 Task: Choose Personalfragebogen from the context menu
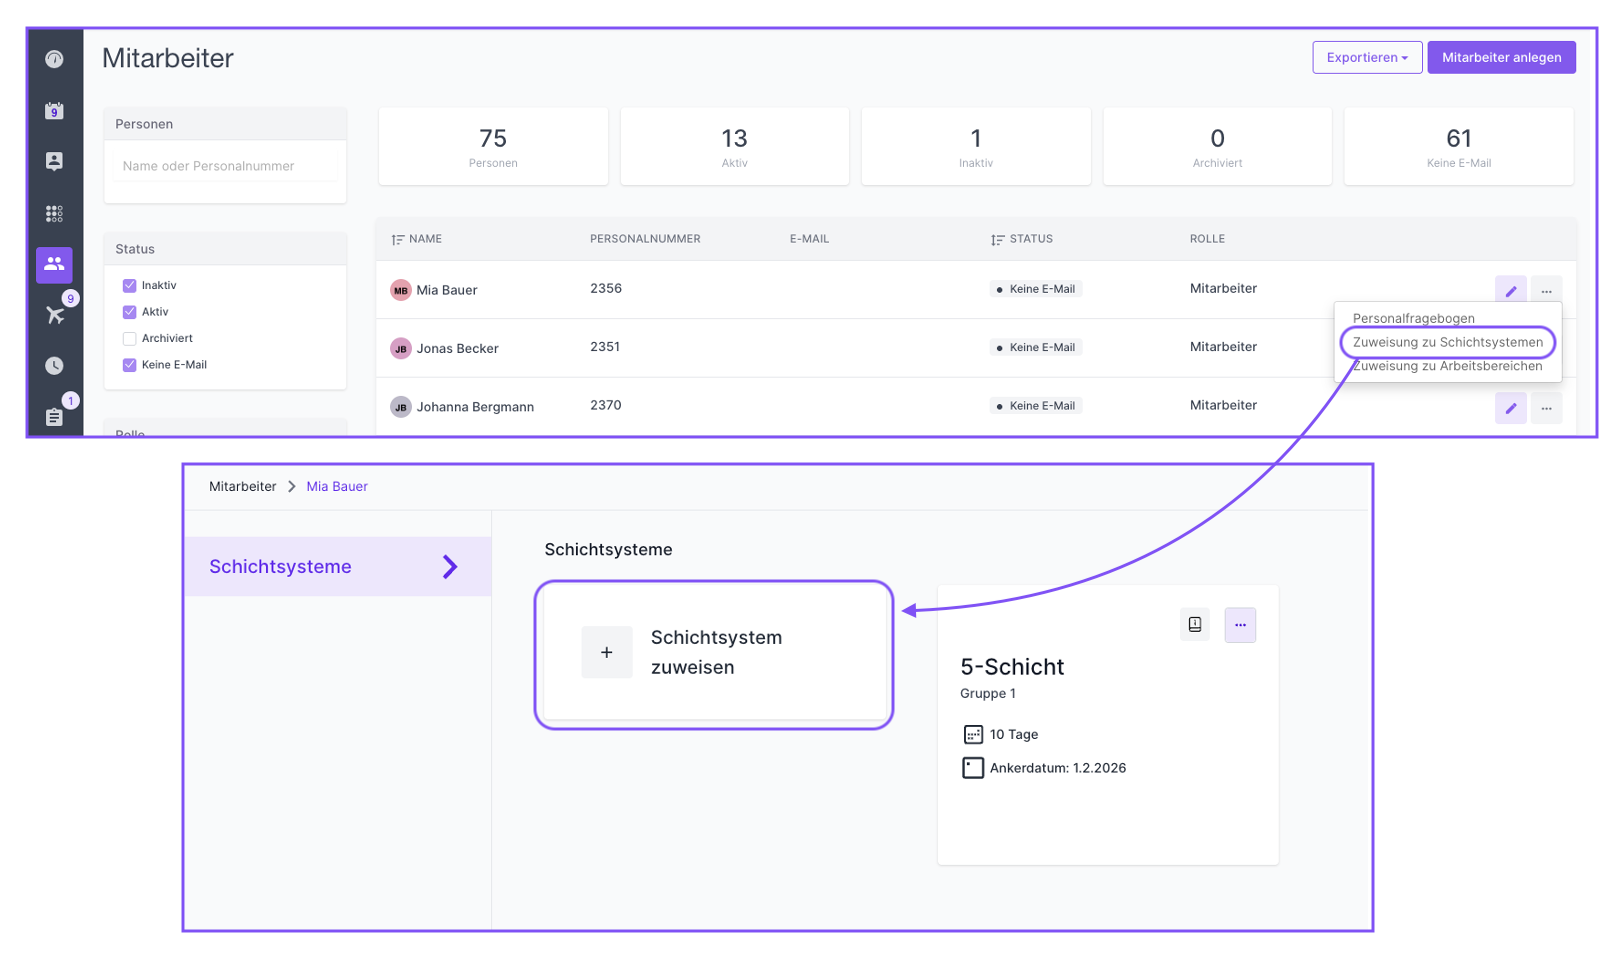pos(1413,318)
